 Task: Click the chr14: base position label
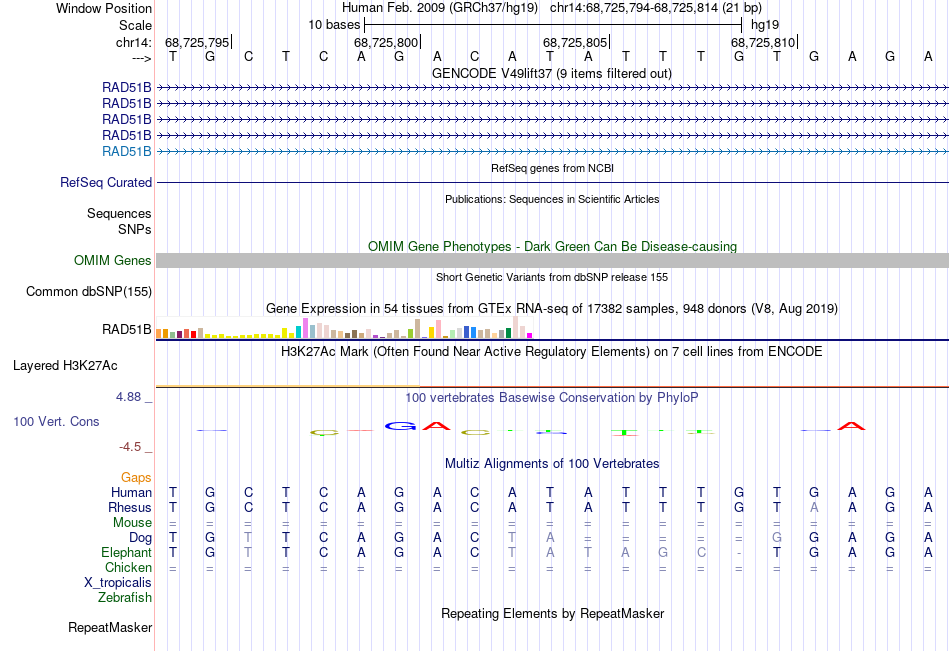pyautogui.click(x=133, y=42)
